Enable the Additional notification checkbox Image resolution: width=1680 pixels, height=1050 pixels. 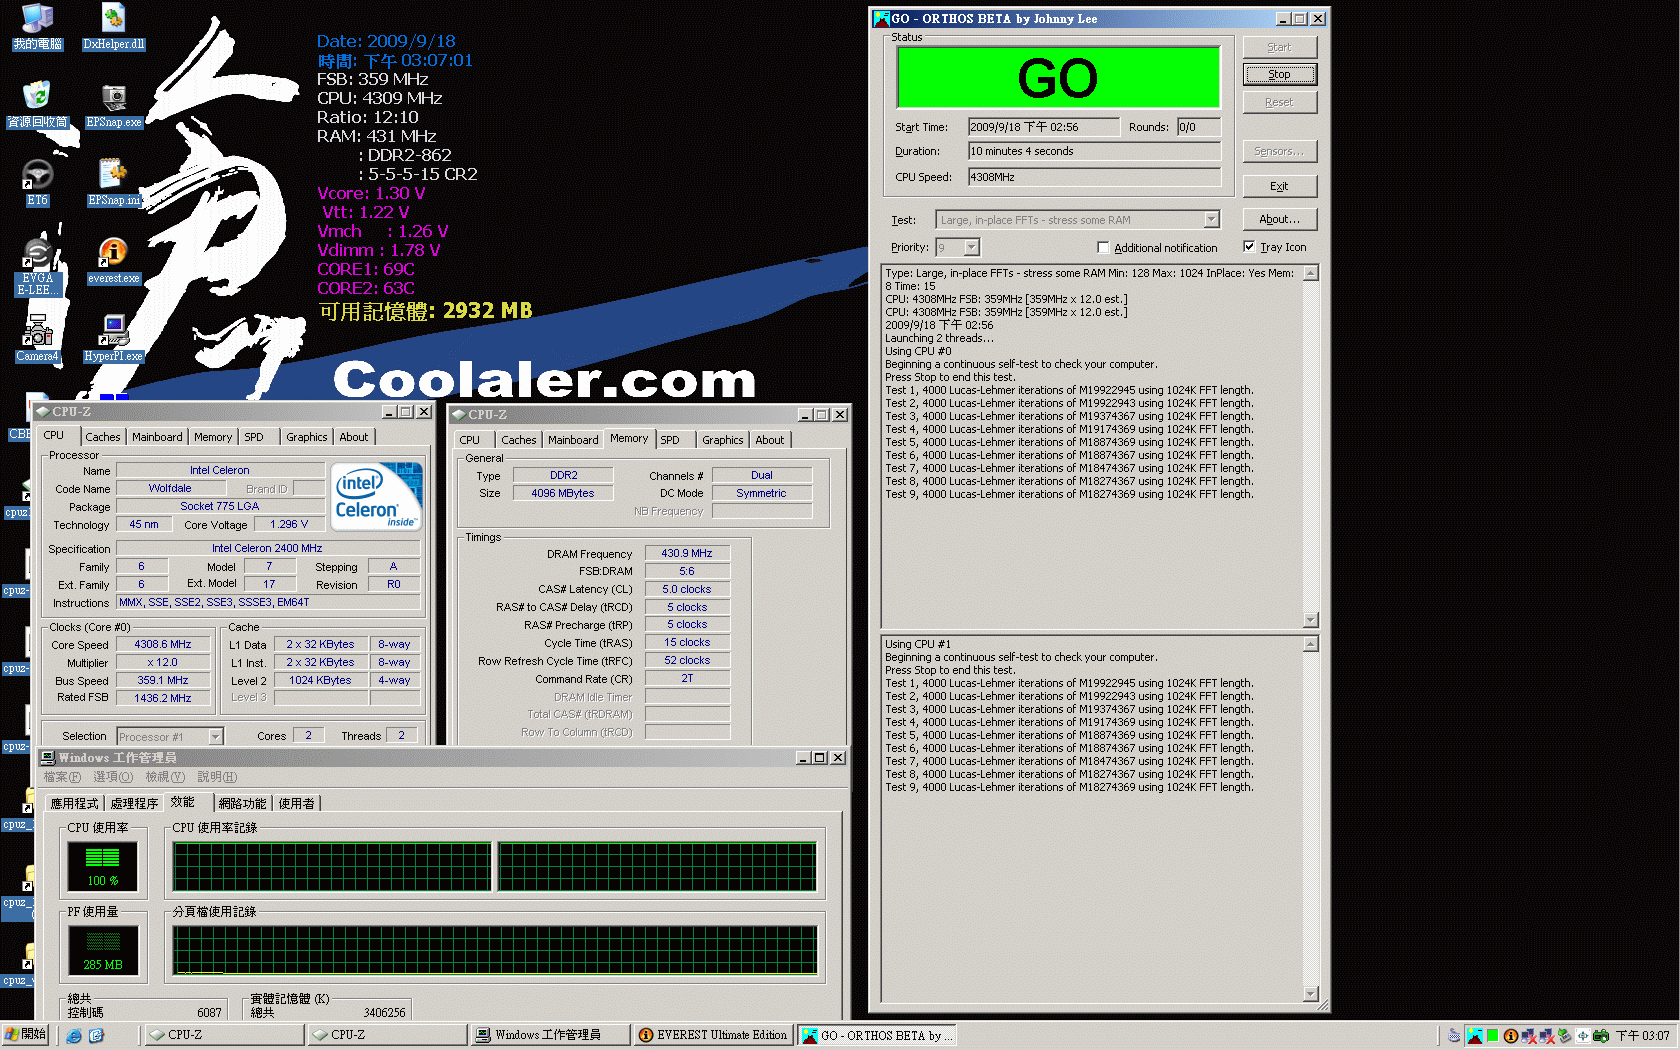tap(1103, 248)
